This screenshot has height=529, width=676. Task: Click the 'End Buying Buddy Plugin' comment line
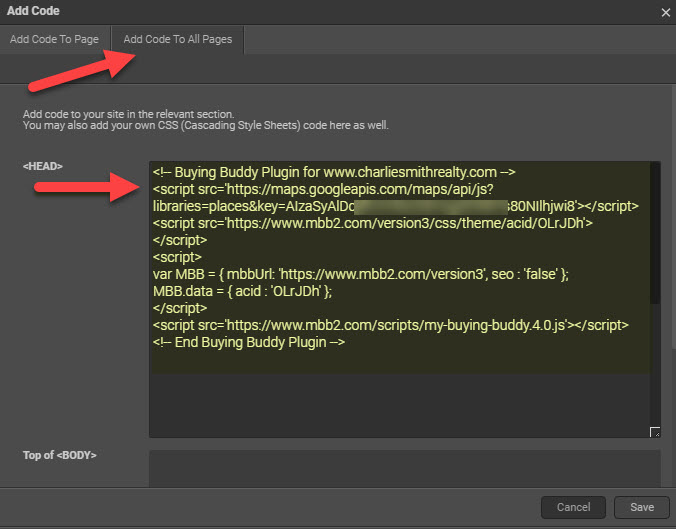coord(249,342)
